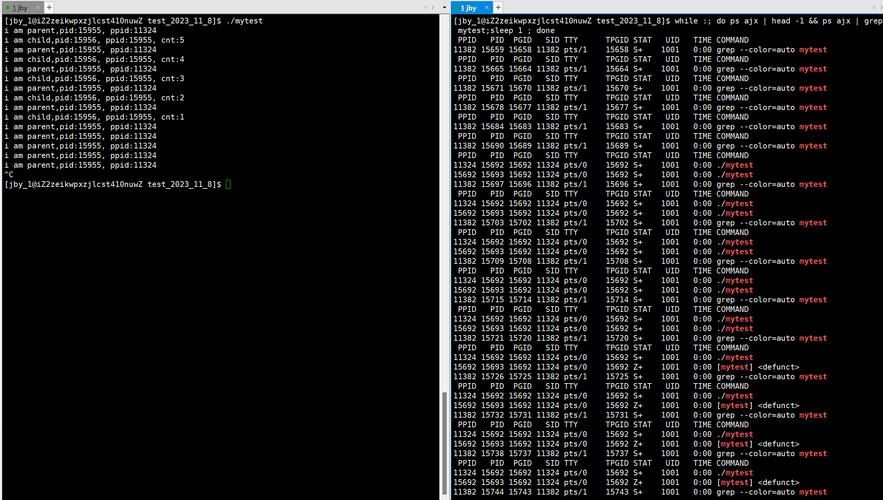883x500 pixels.
Task: Place cursor at left terminal's final prompt
Action: tap(229, 185)
